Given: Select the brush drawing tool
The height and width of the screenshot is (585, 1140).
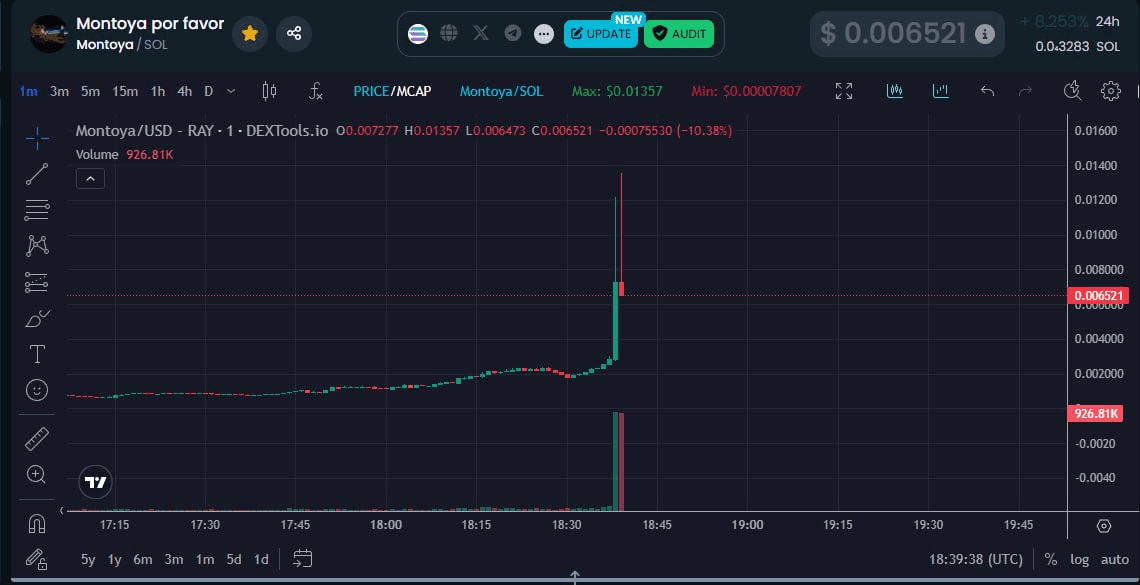Looking at the screenshot, I should pos(37,318).
